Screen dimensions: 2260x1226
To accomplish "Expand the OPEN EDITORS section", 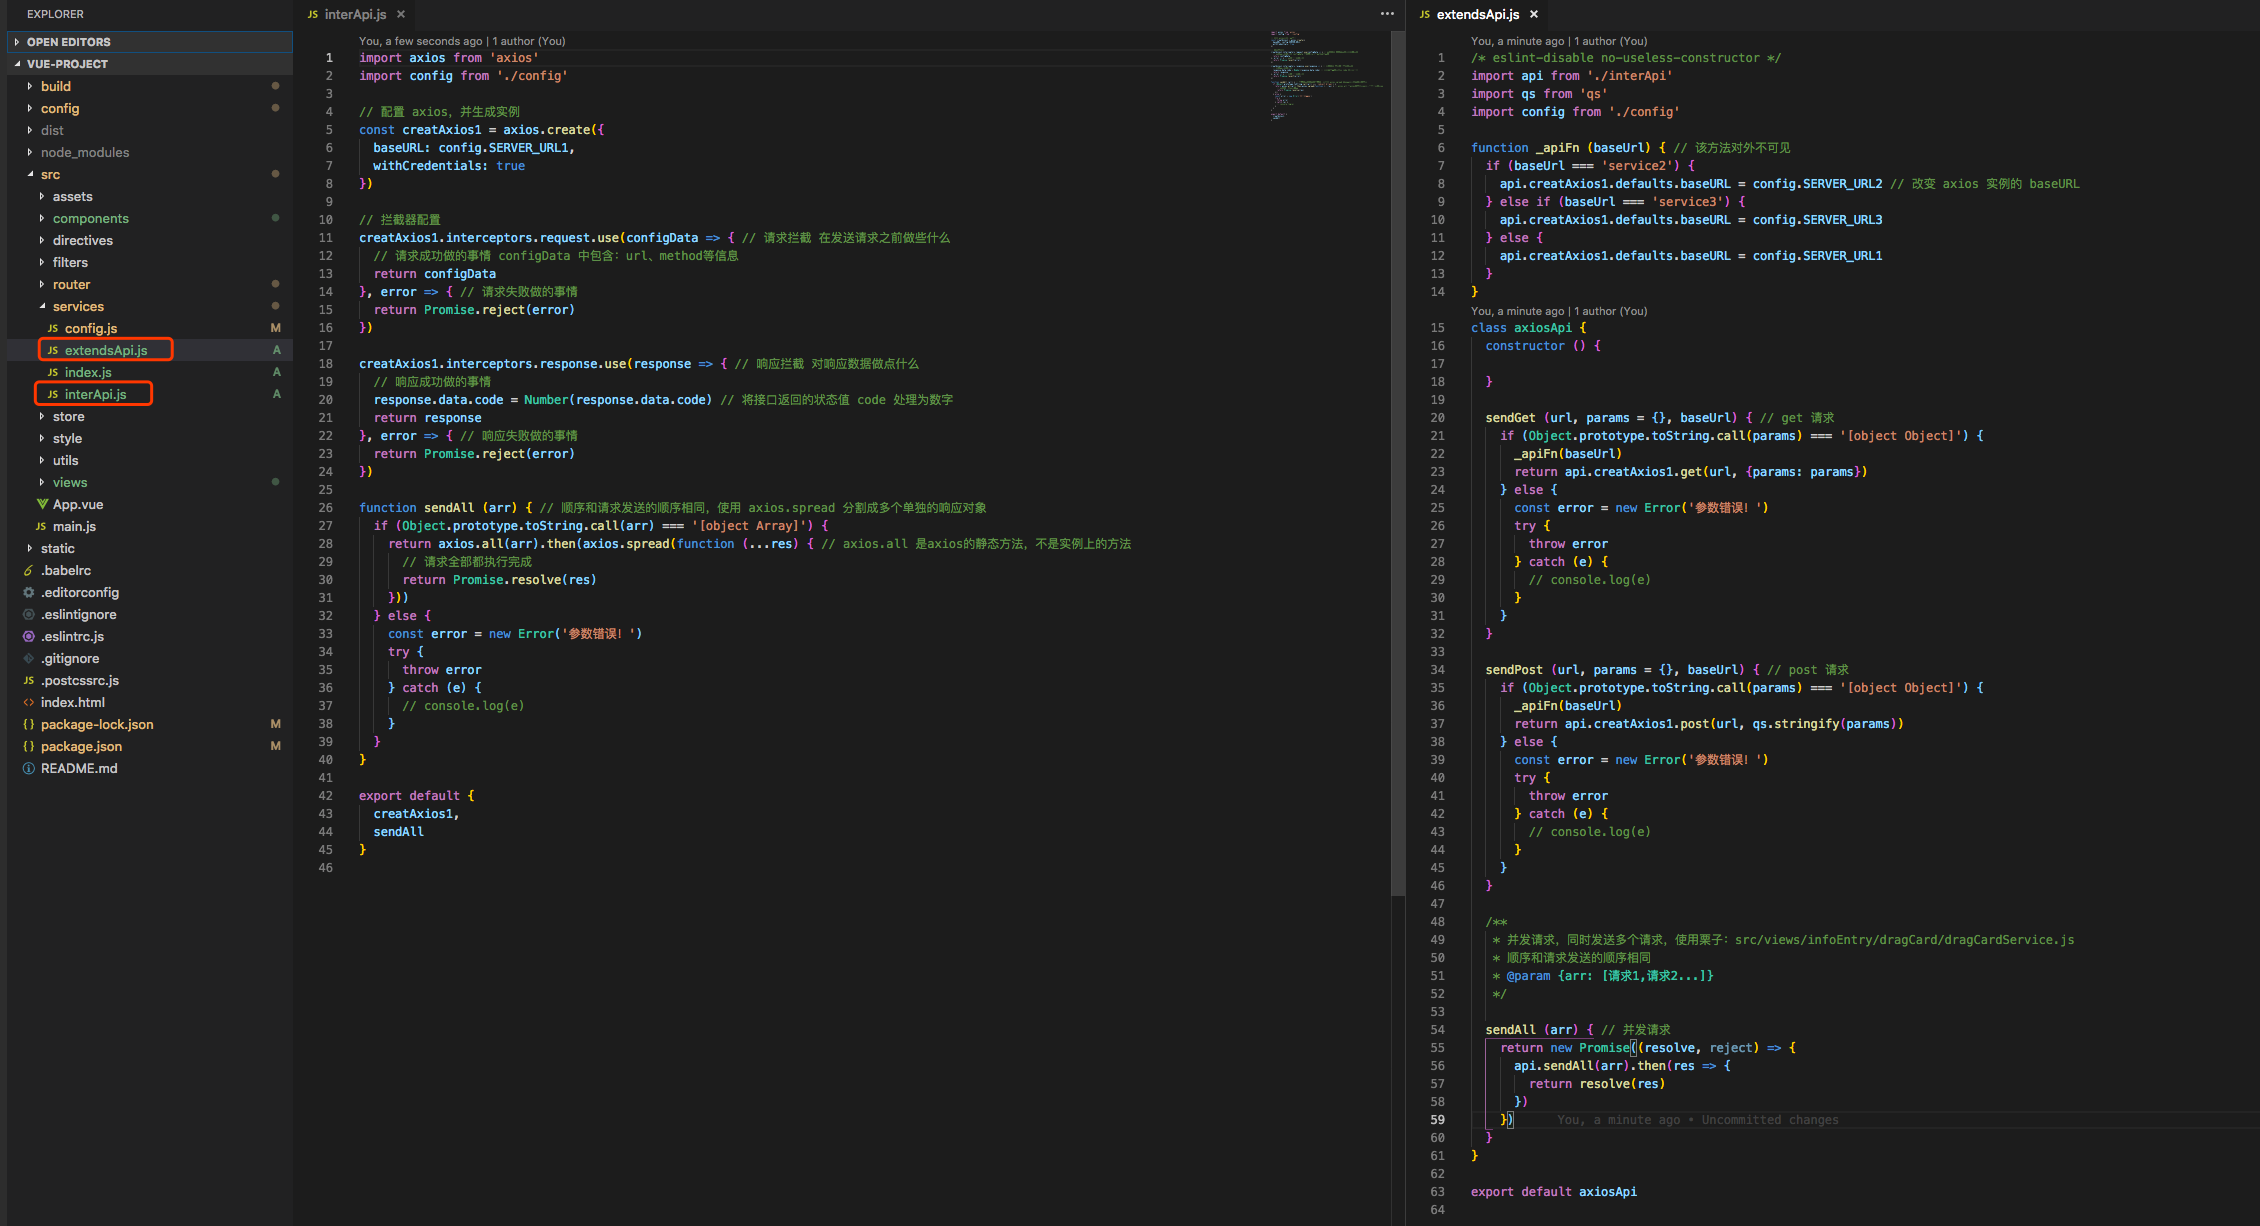I will point(68,42).
